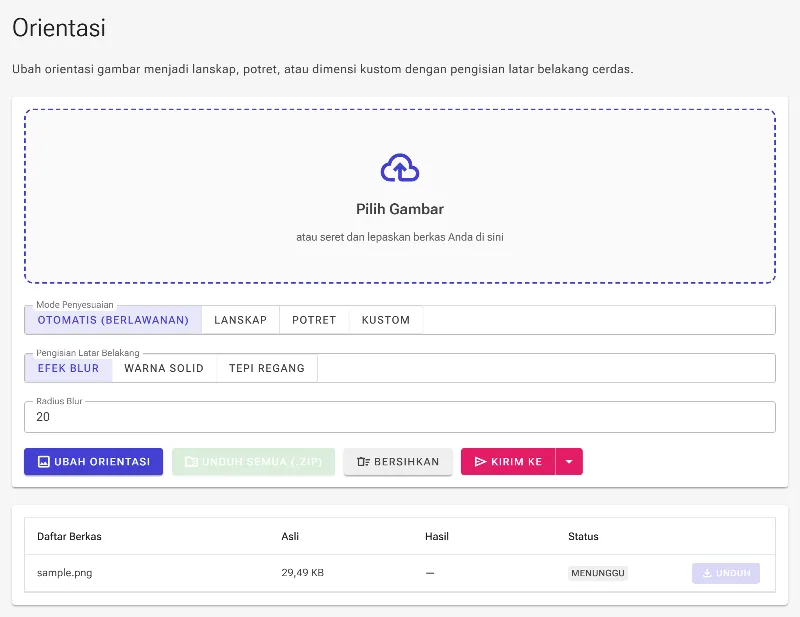The image size is (800, 617).
Task: Click the Hasil column header
Action: point(437,536)
